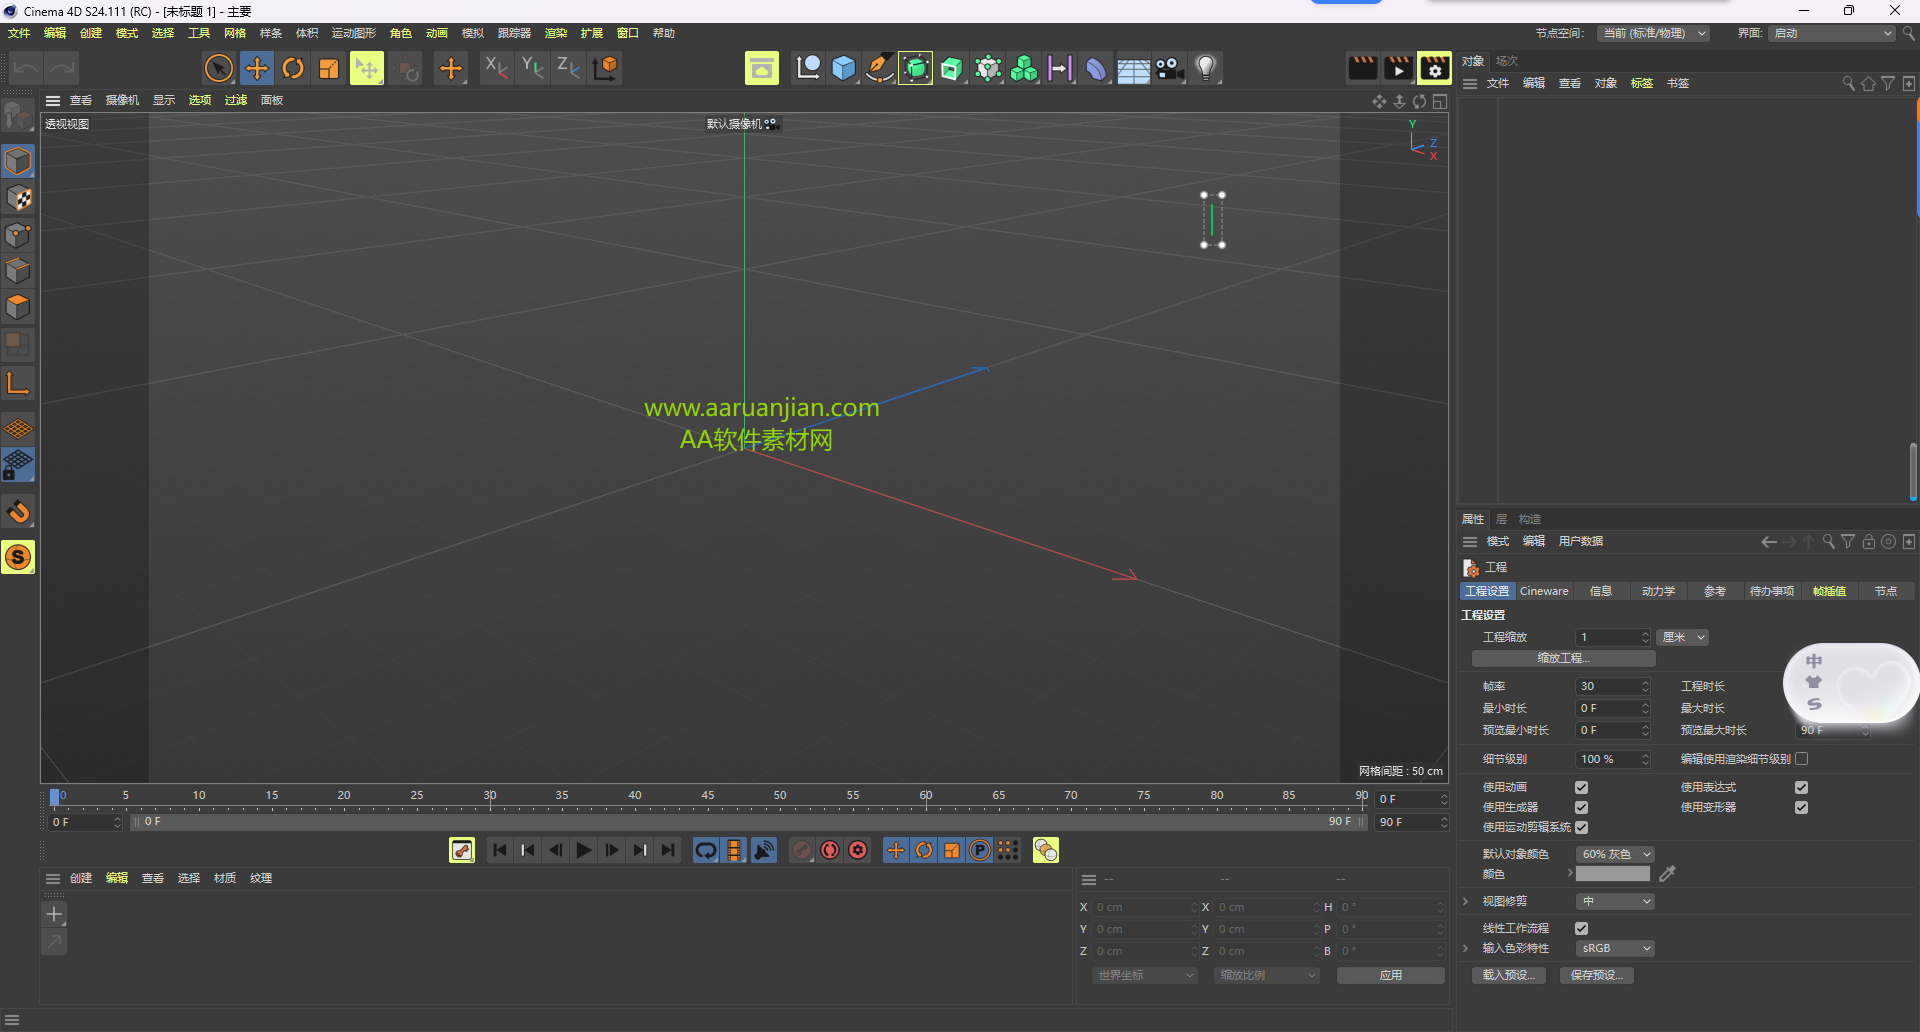Enable 编辑使用渲染细节级别
Image resolution: width=1920 pixels, height=1032 pixels.
pyautogui.click(x=1802, y=759)
